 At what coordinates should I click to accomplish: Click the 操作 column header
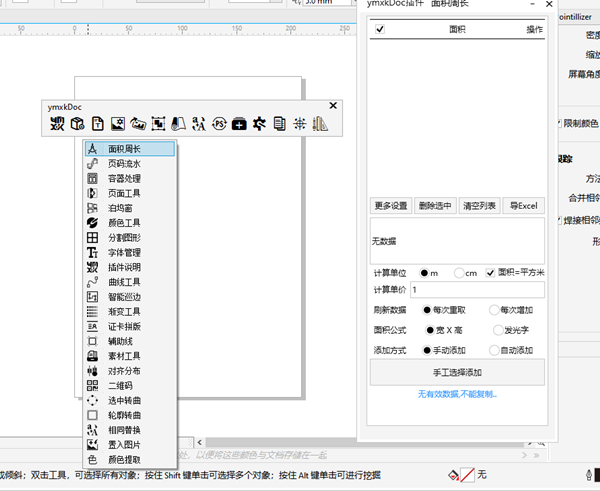[x=535, y=29]
